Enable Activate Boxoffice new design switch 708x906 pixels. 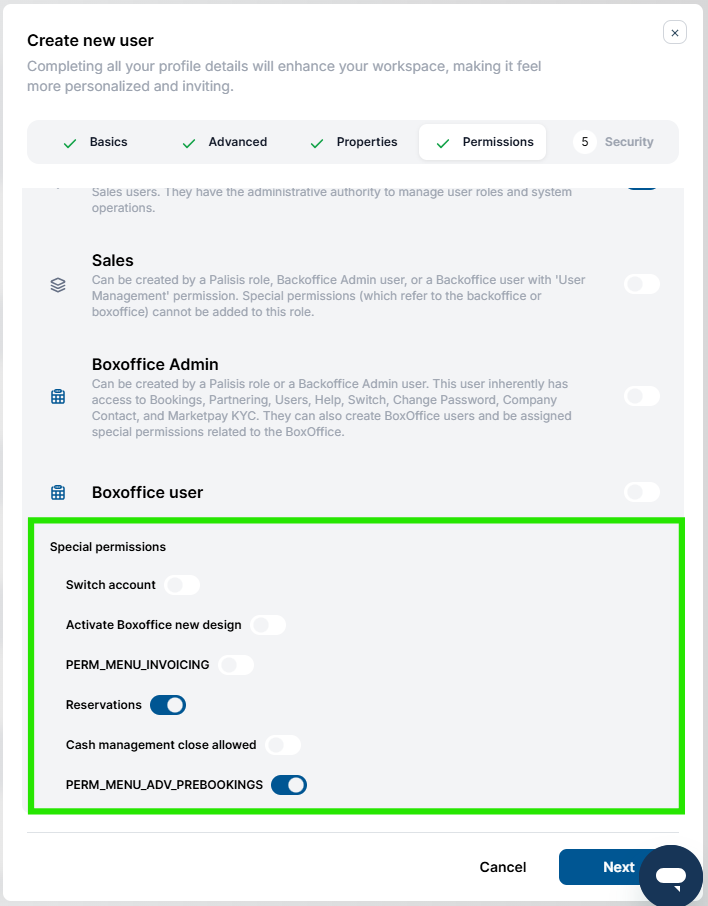tap(268, 625)
